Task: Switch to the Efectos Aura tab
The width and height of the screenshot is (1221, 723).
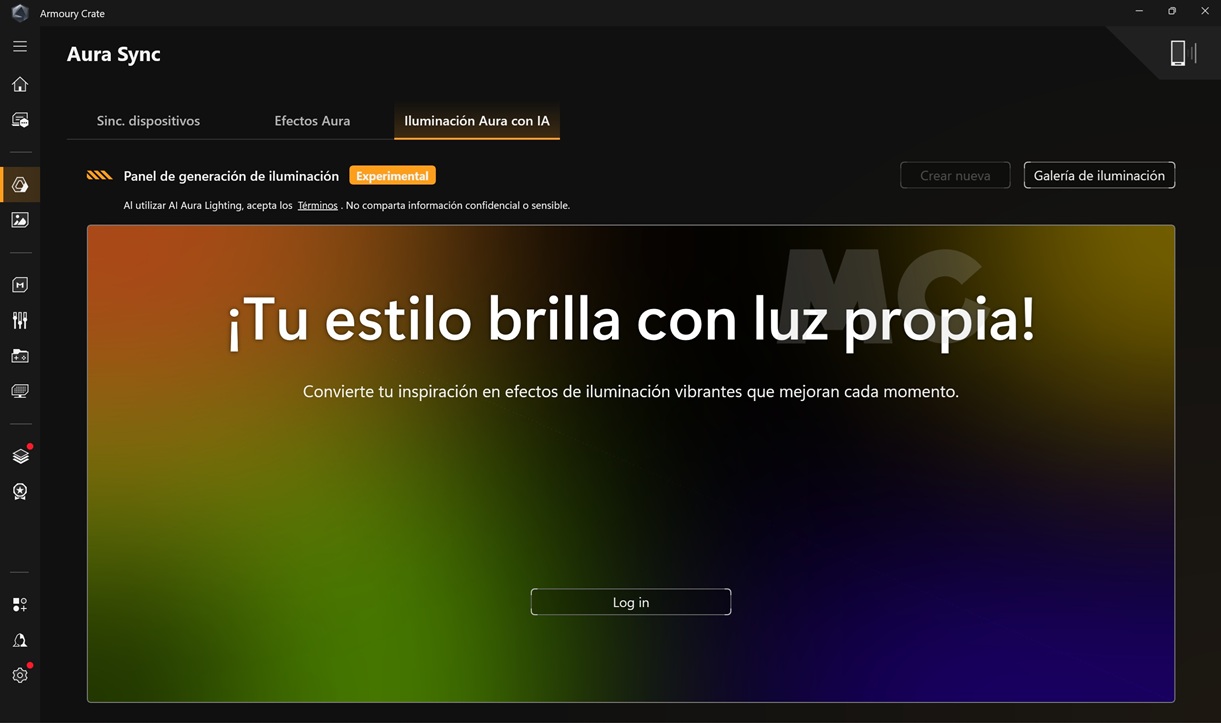Action: tap(312, 121)
